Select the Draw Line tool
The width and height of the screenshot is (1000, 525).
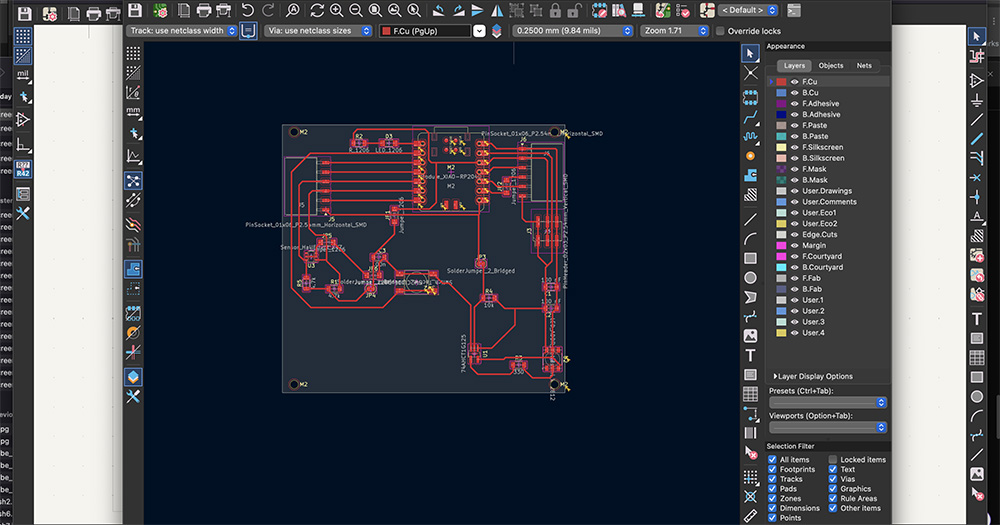[751, 219]
